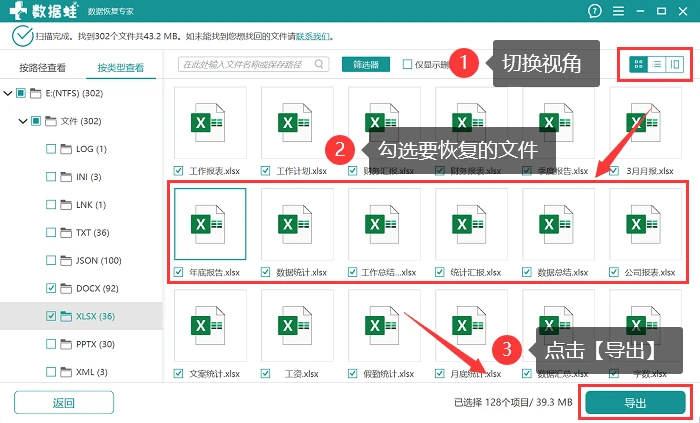Click the TXT folder icon
The height and width of the screenshot is (423, 700).
point(66,232)
